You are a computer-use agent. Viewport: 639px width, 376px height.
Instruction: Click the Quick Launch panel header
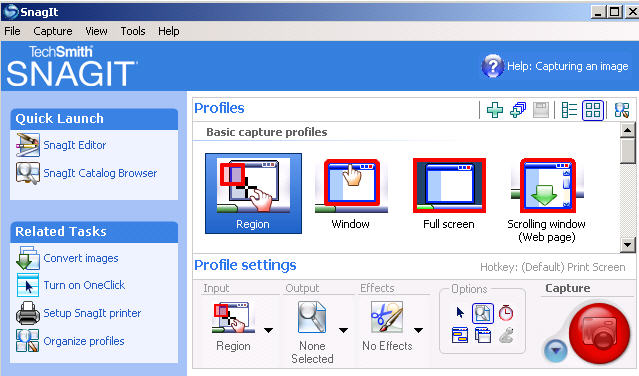(94, 119)
